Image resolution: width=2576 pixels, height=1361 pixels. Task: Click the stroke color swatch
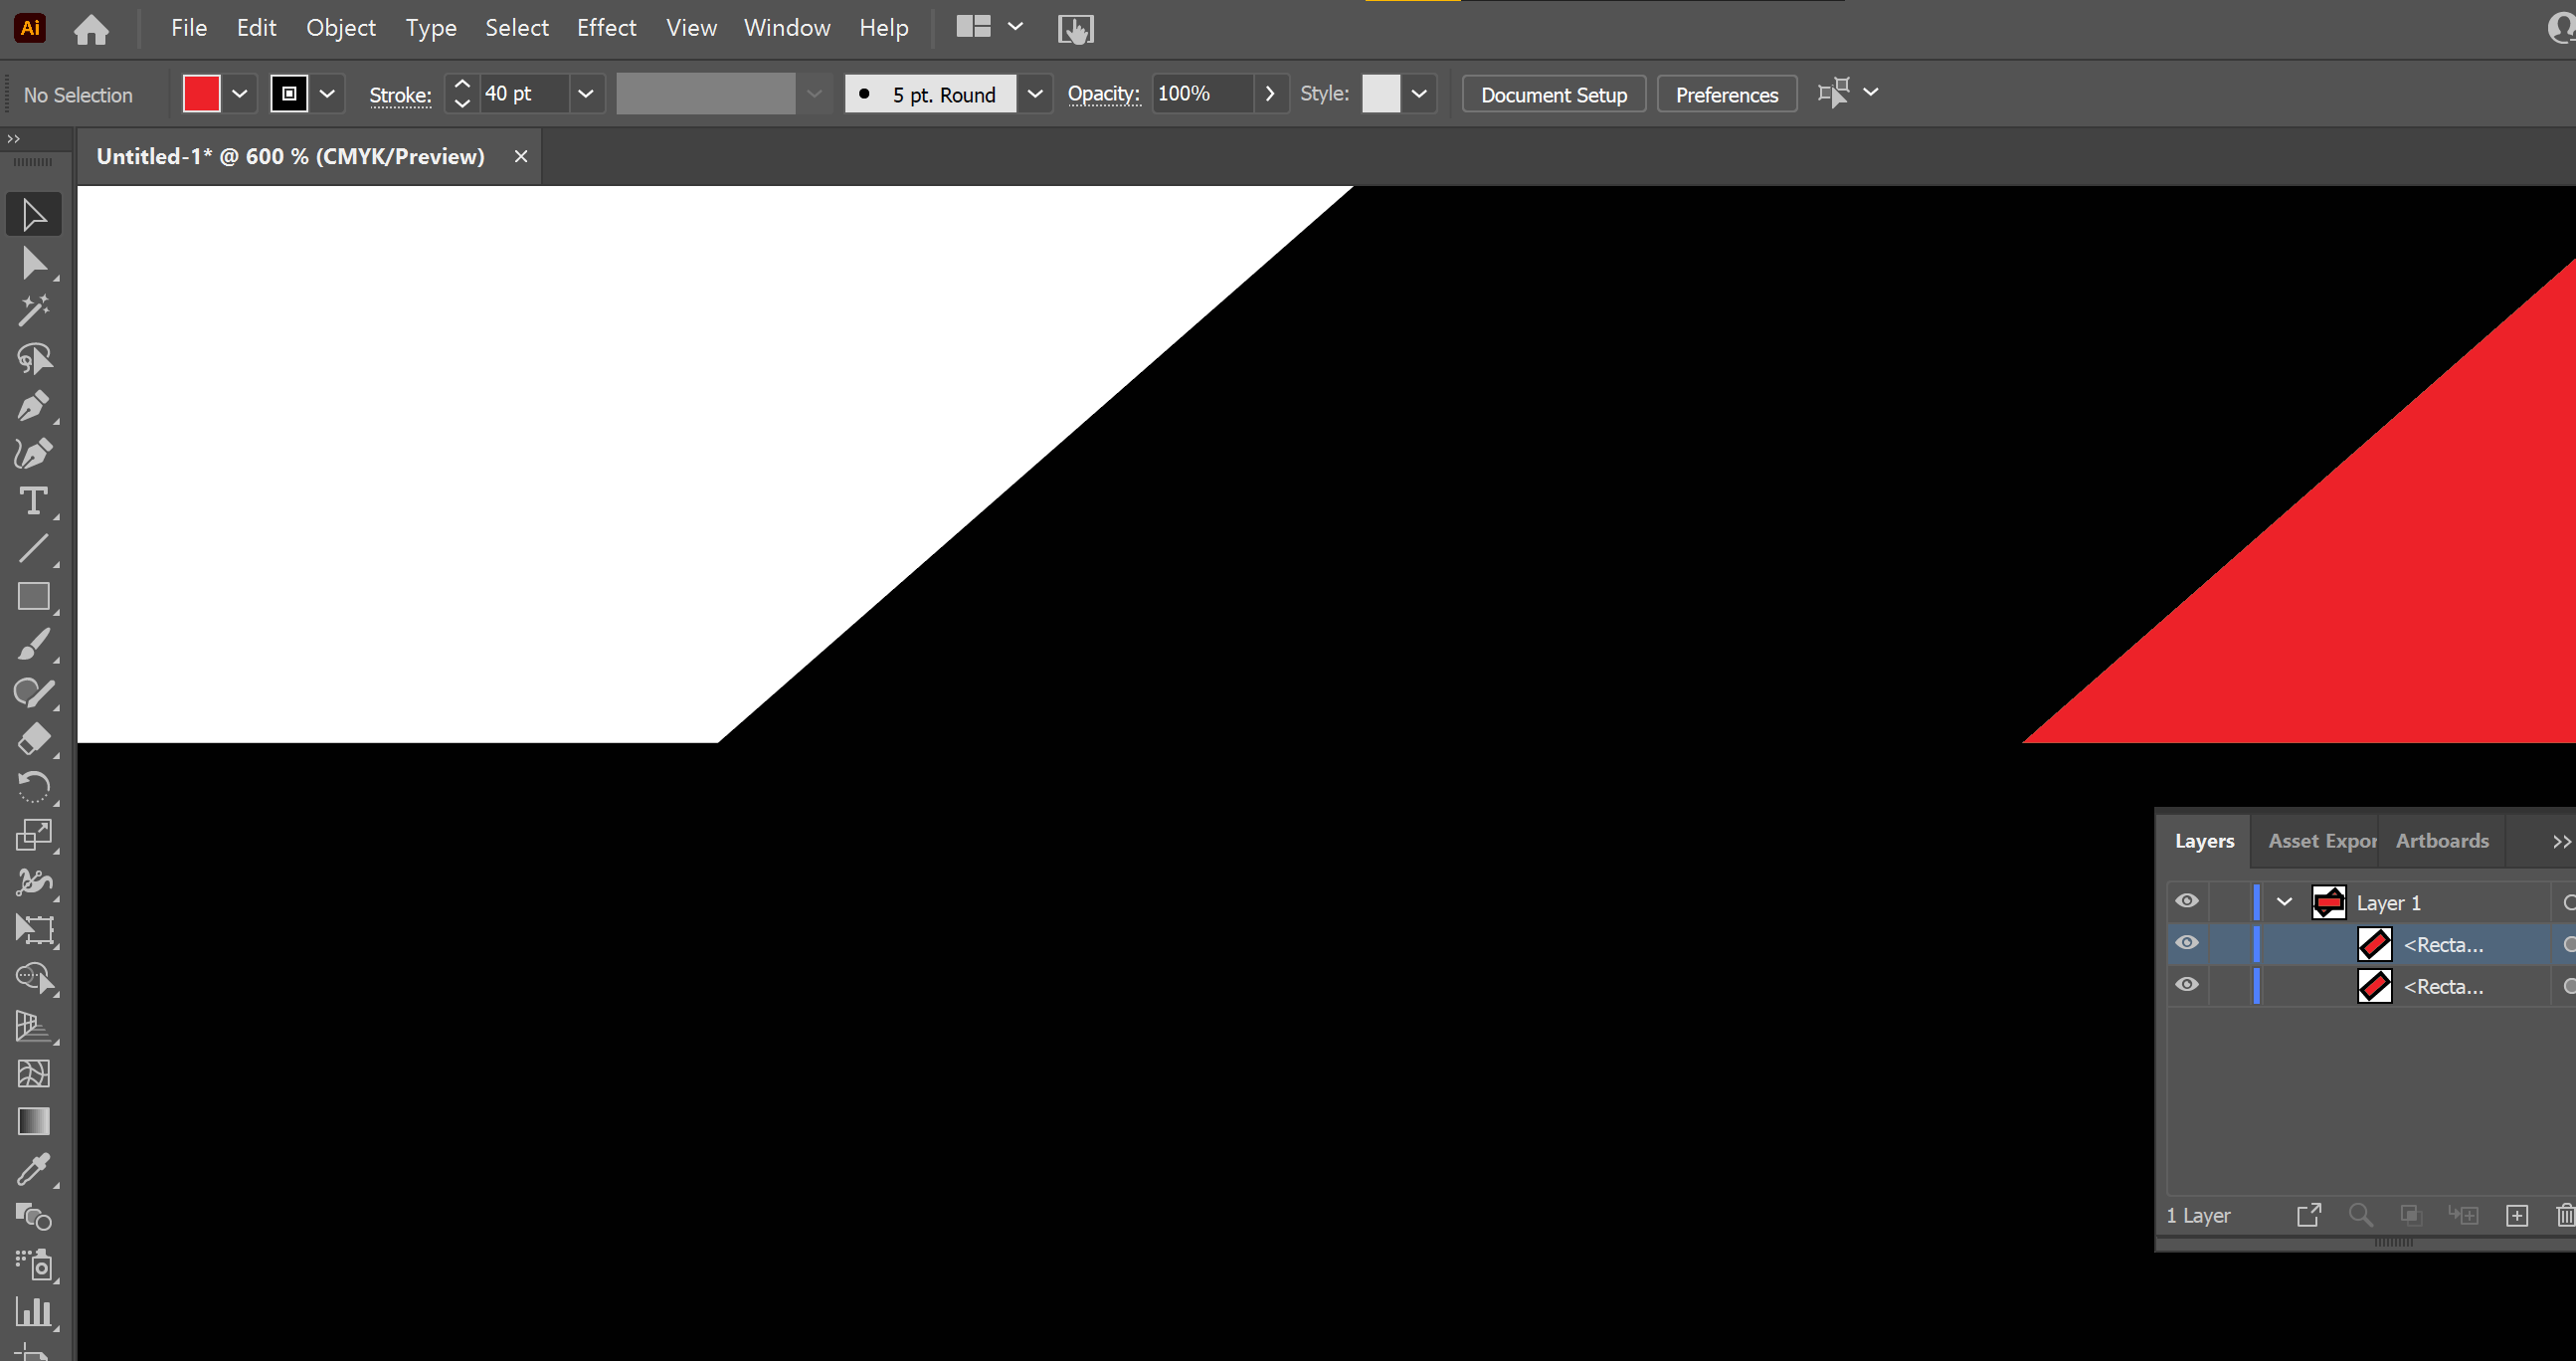(289, 94)
